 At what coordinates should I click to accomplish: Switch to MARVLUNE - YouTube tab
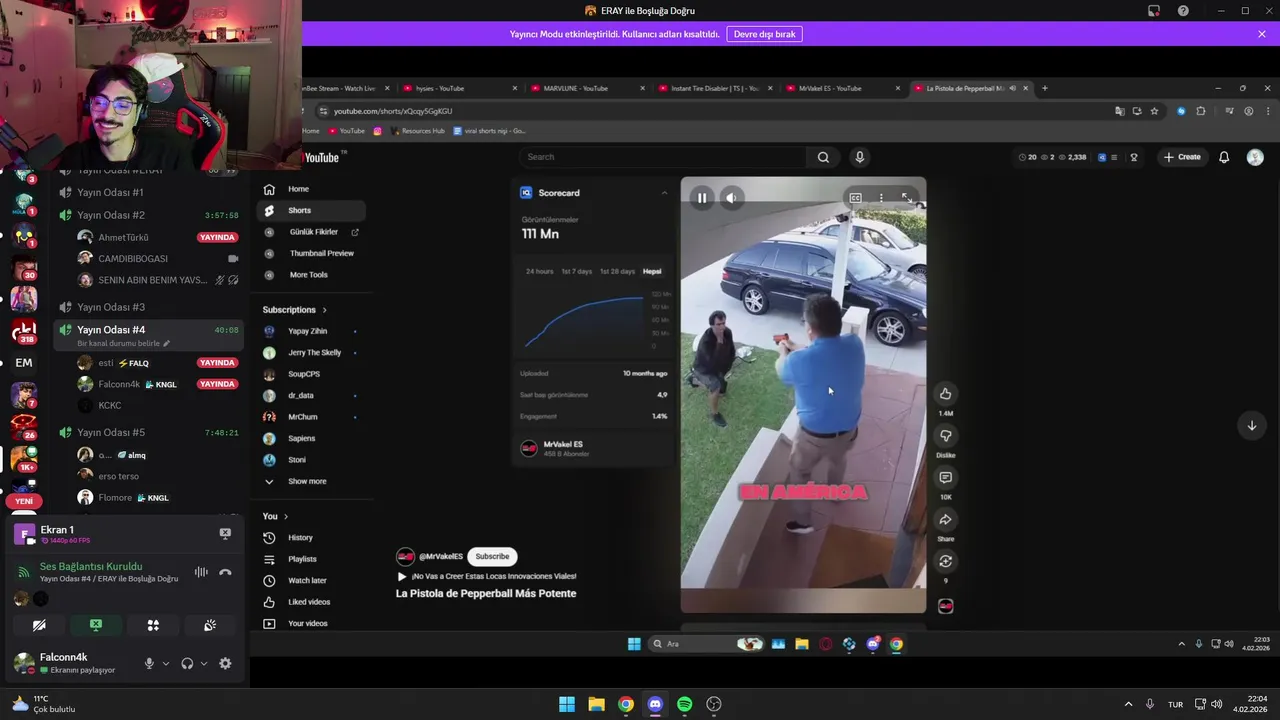(x=587, y=88)
